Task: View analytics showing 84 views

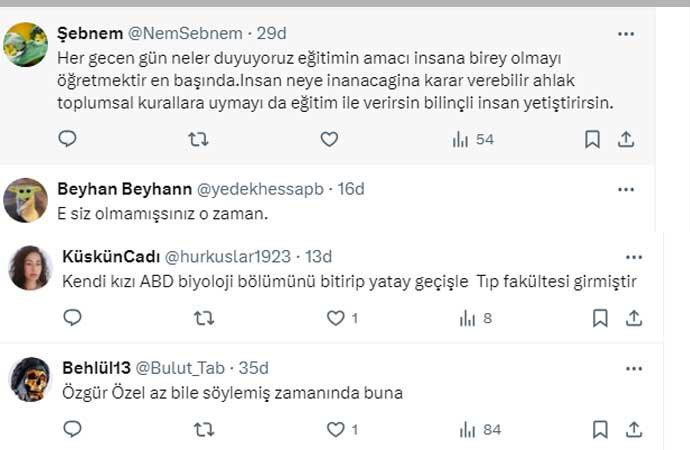Action: click(480, 430)
